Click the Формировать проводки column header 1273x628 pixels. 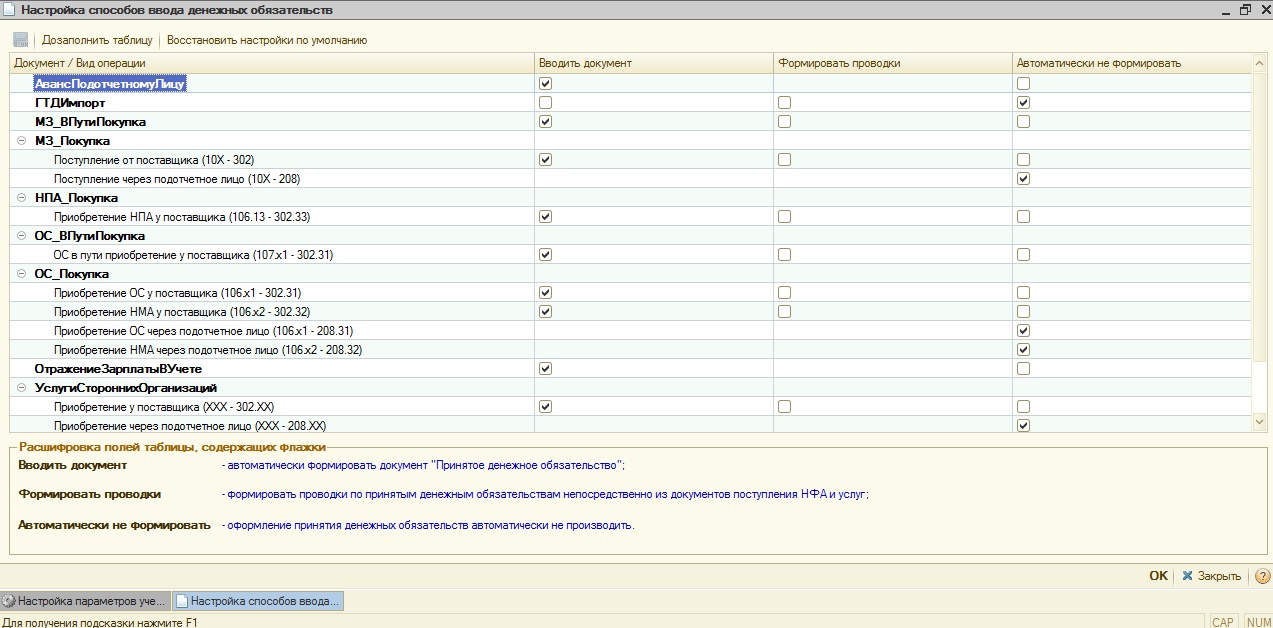[893, 63]
